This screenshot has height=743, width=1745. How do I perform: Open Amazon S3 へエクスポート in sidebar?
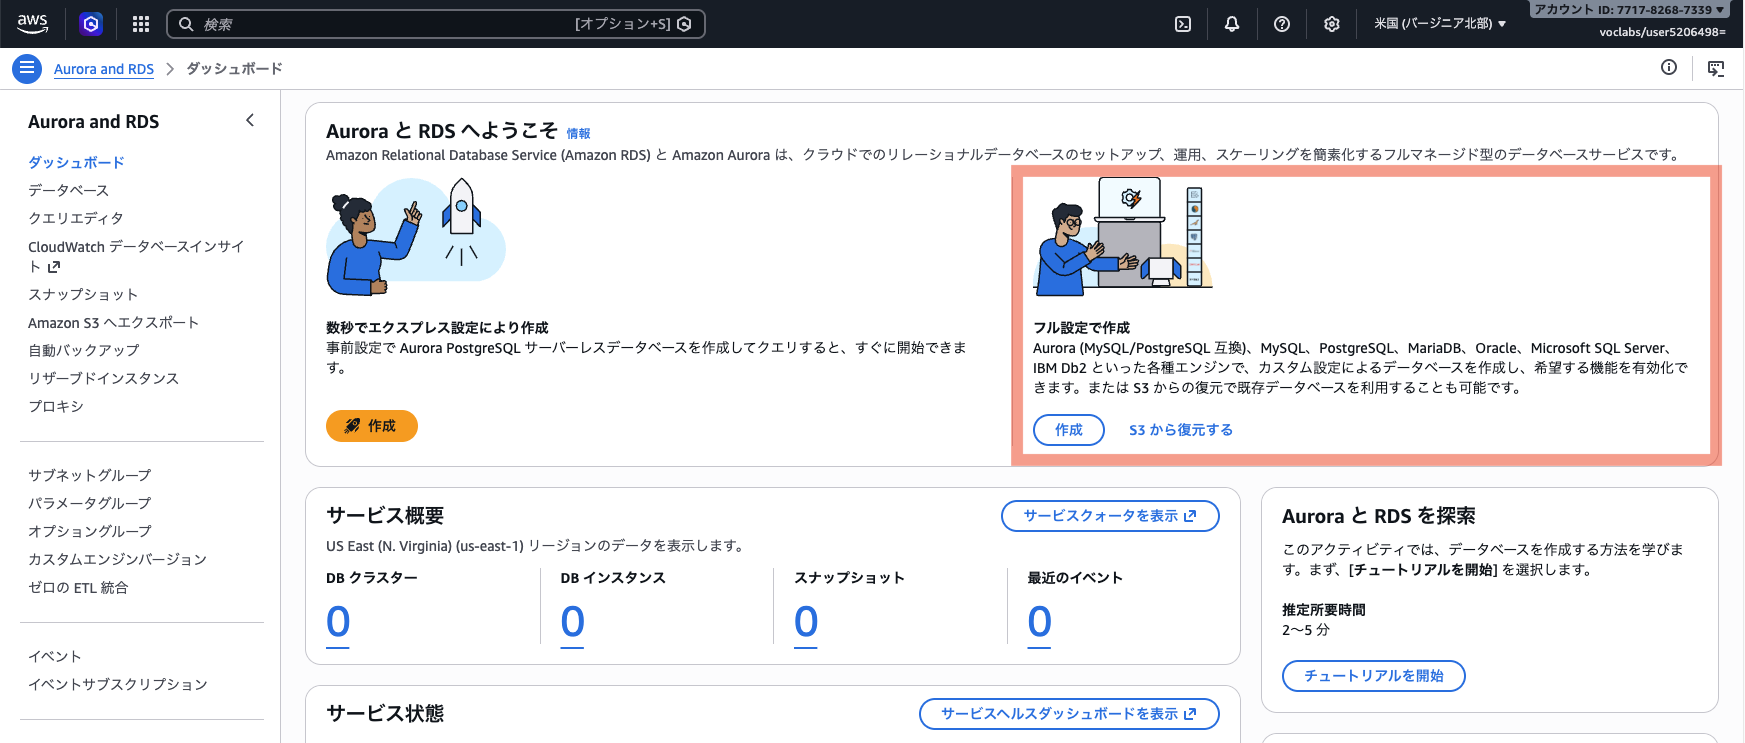(x=113, y=322)
